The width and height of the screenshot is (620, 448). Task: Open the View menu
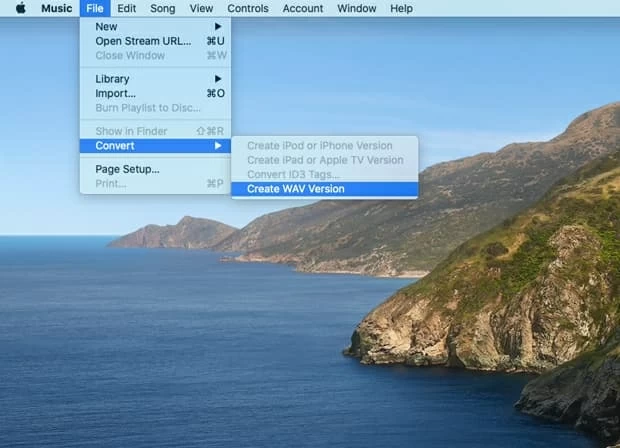click(201, 8)
